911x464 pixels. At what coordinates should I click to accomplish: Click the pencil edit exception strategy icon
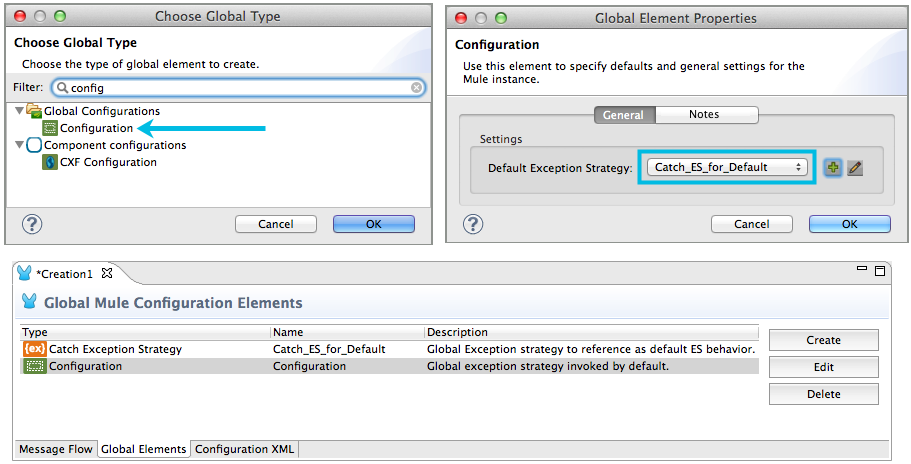click(x=855, y=168)
